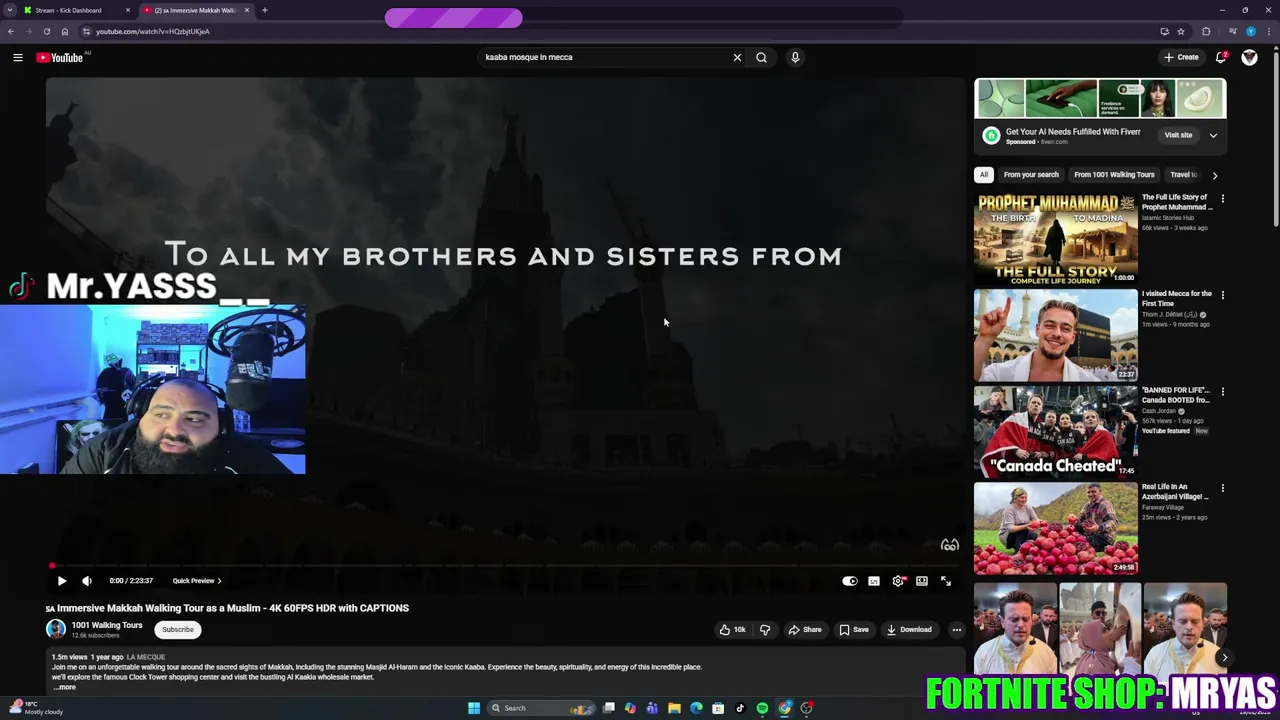
Task: Like the video (10k thumbs up)
Action: pos(733,630)
